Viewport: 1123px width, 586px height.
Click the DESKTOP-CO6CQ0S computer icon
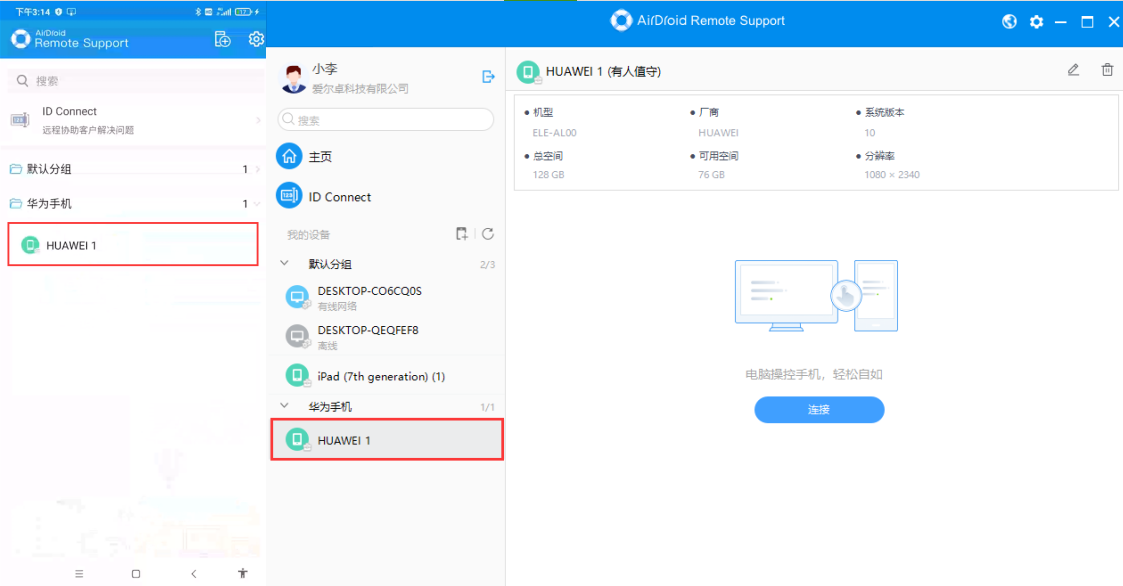297,297
